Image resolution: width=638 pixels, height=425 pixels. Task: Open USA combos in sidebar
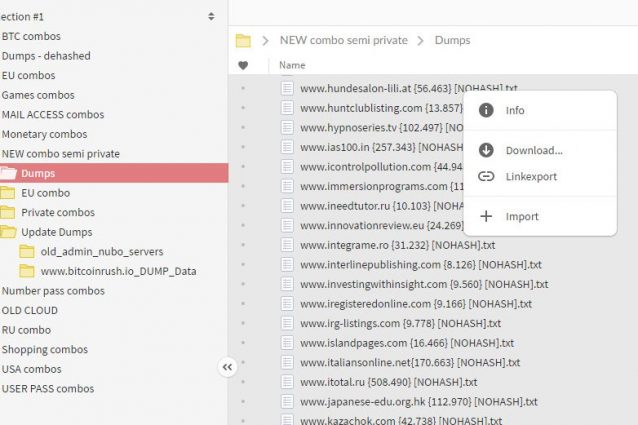pyautogui.click(x=32, y=369)
